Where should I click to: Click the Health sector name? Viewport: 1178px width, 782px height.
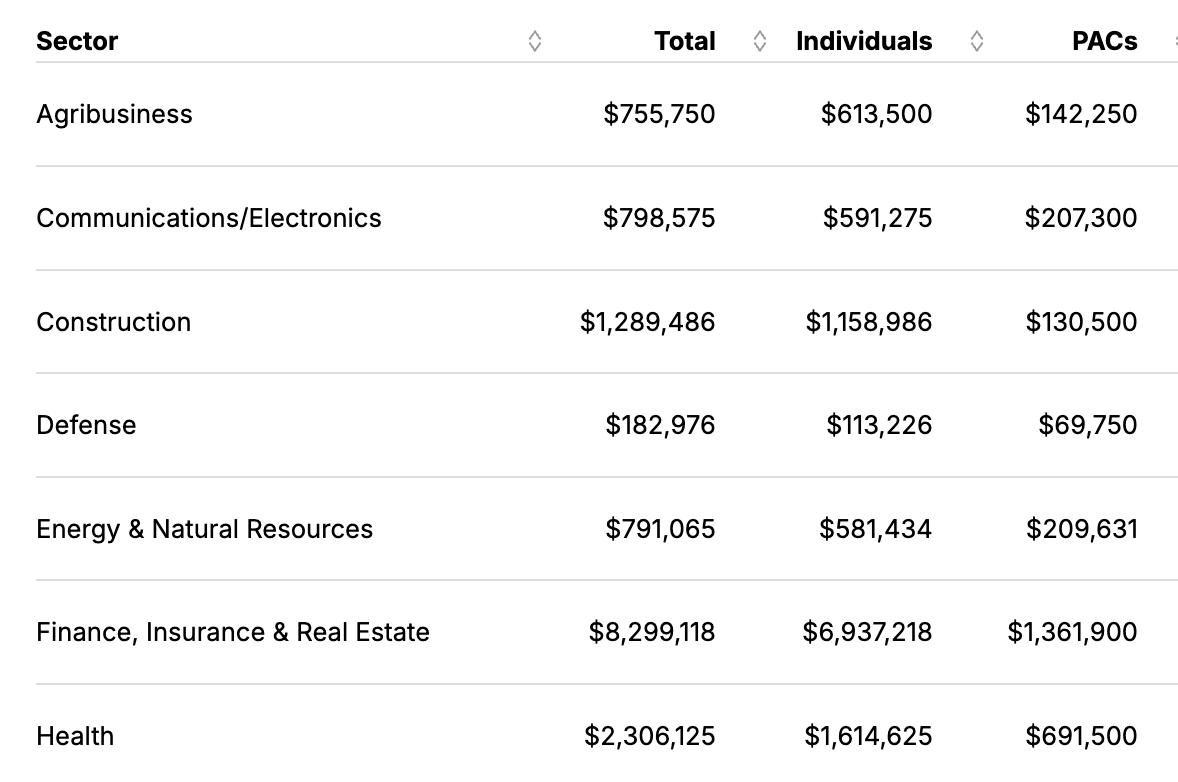click(75, 737)
